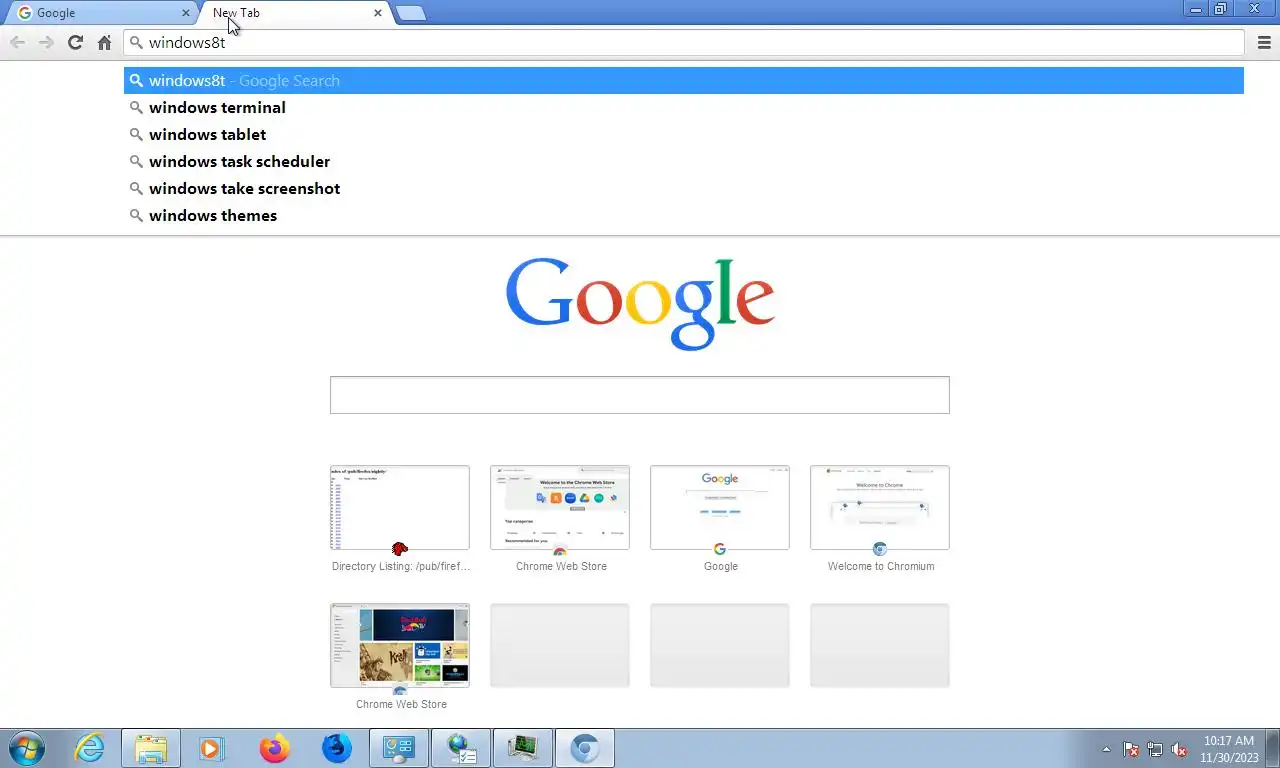Open the Directory Listing thumbnail

point(400,507)
